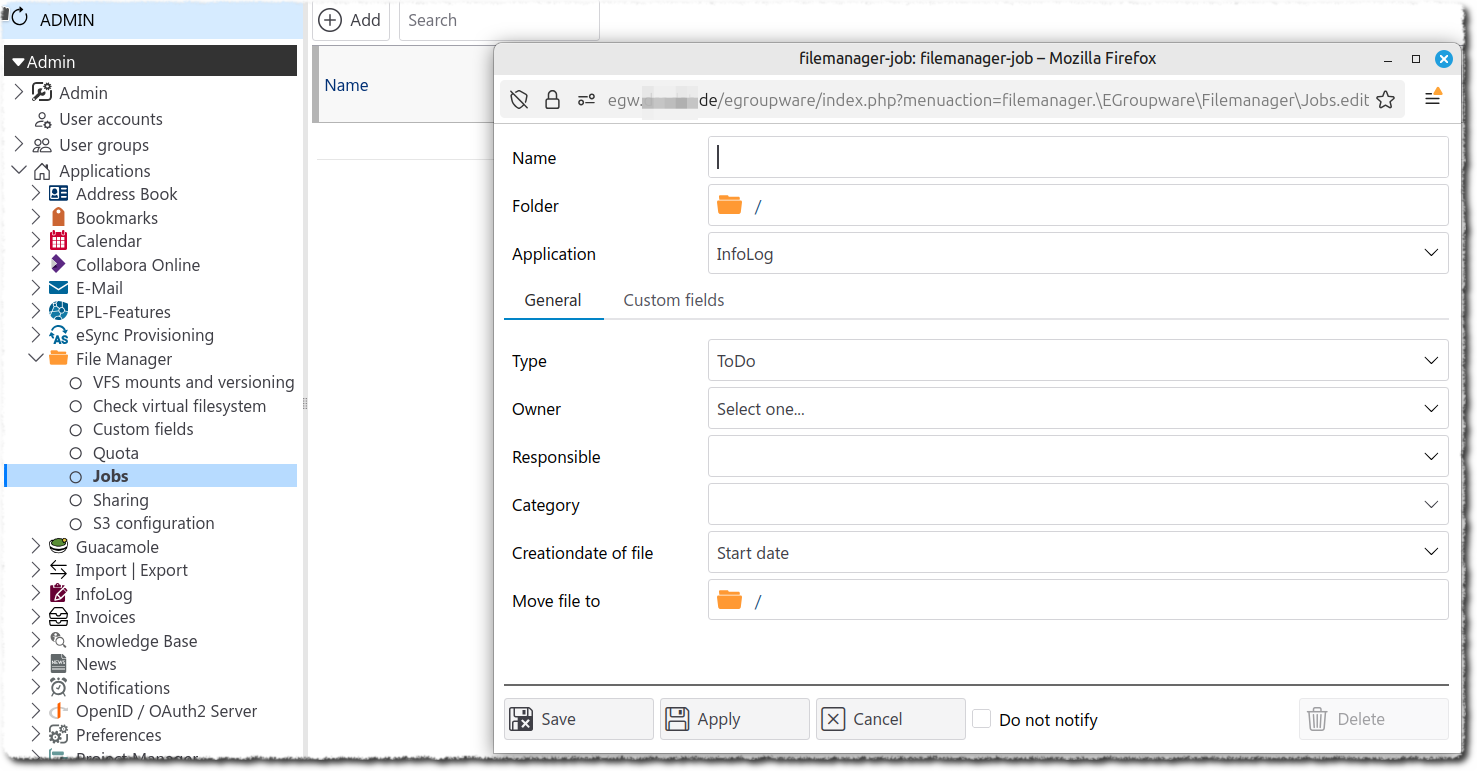The width and height of the screenshot is (1477, 771).
Task: Click the Address Book icon
Action: click(x=58, y=194)
